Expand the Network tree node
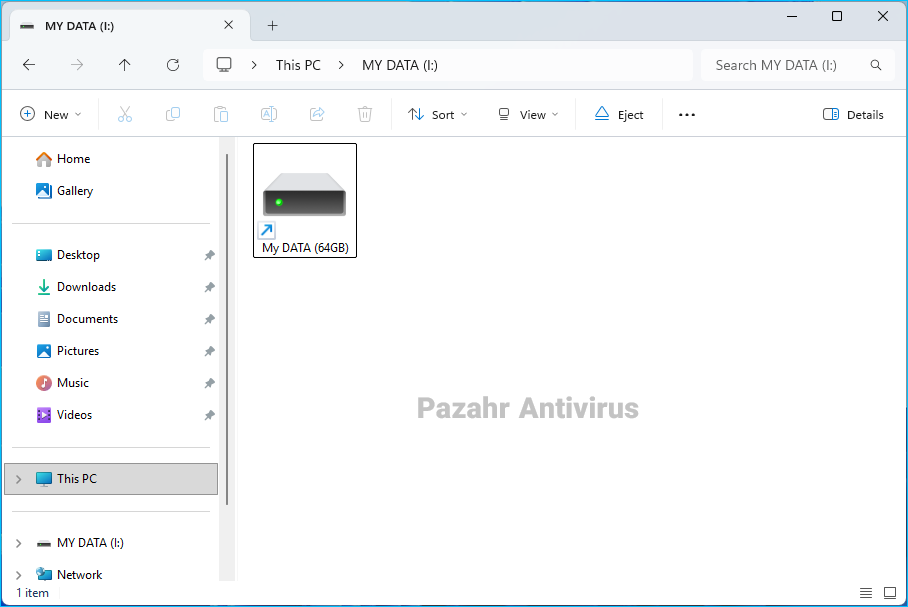This screenshot has width=908, height=607. tap(19, 575)
